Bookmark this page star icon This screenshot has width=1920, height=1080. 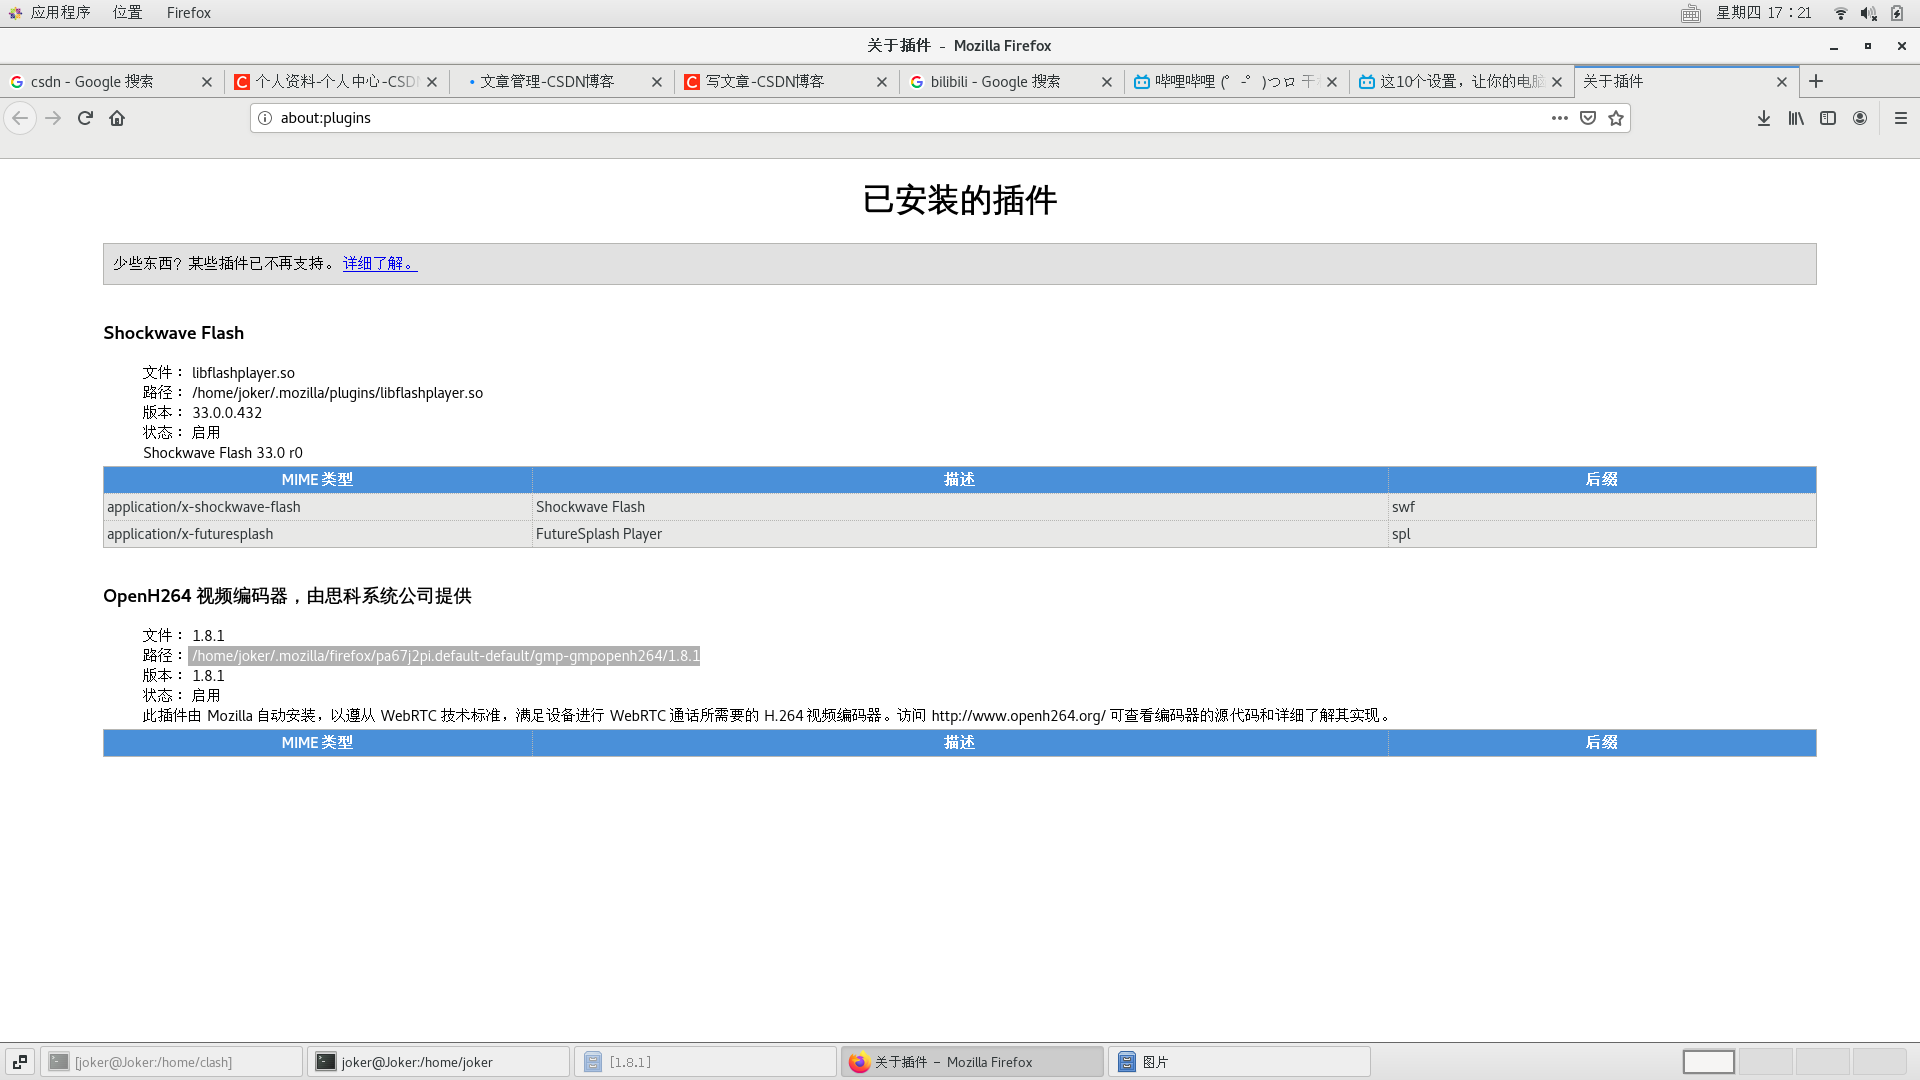(1616, 118)
